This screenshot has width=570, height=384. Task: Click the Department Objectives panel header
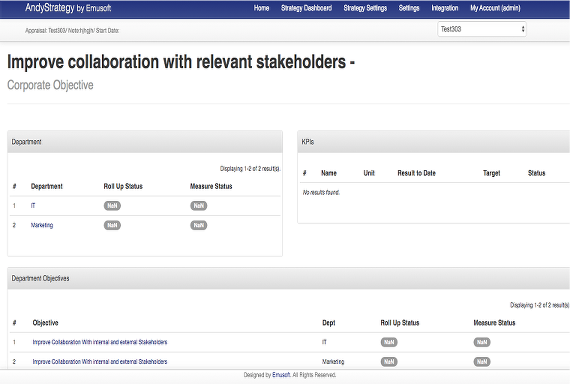click(x=289, y=279)
